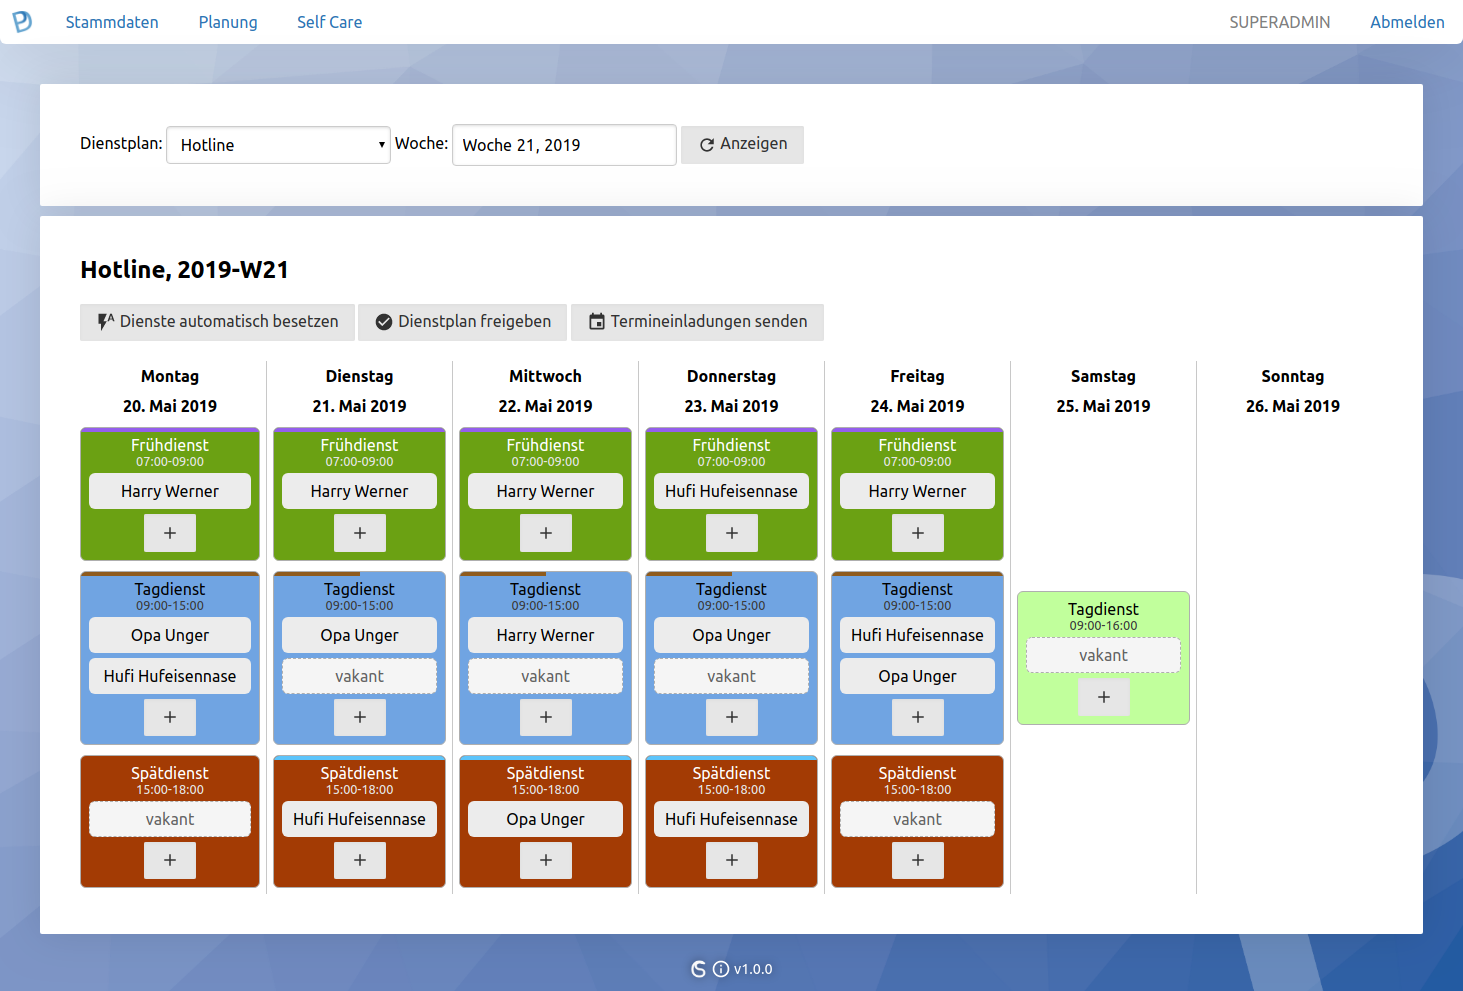Add person to Saturday Tagdienst with plus
The width and height of the screenshot is (1463, 991).
pyautogui.click(x=1104, y=697)
